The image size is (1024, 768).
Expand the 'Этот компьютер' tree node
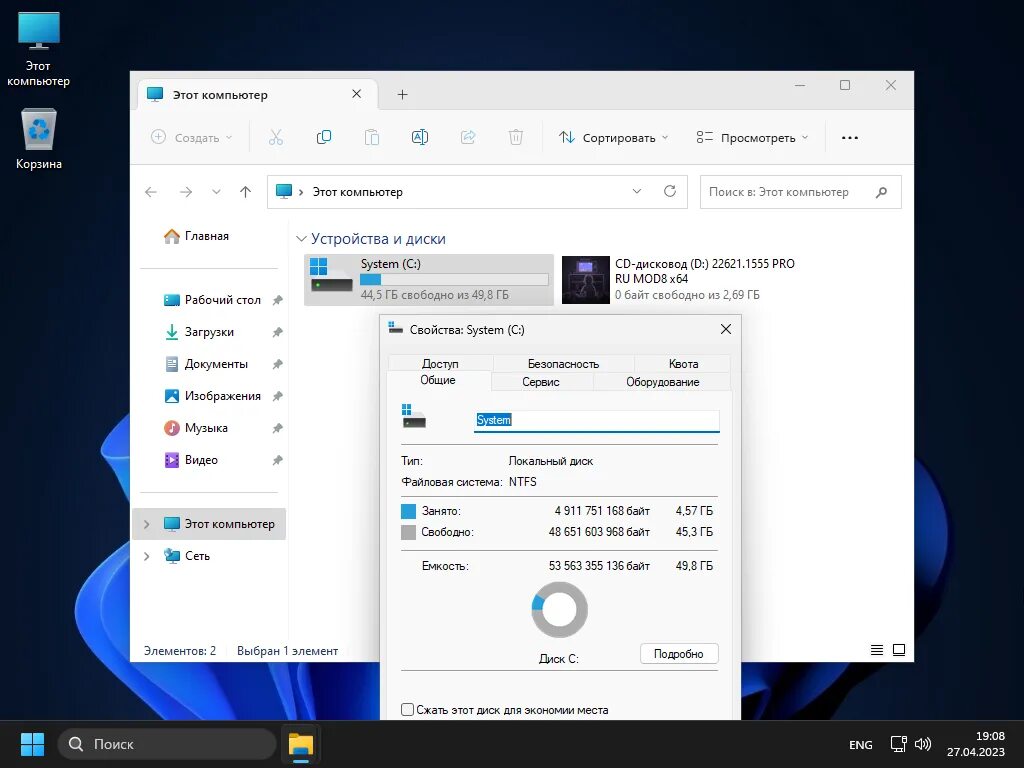click(x=147, y=524)
